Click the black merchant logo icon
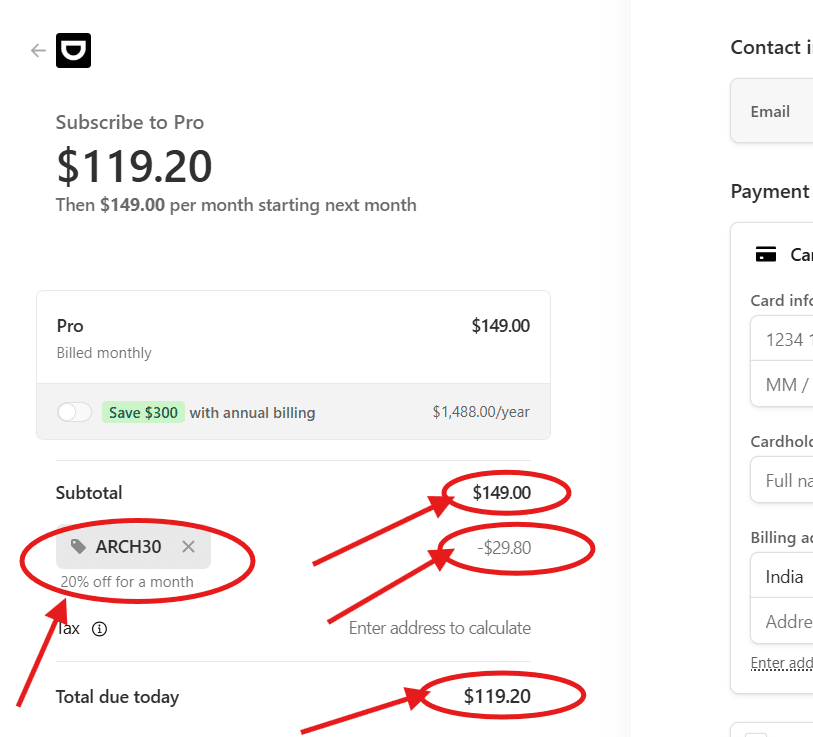Screen dimensions: 813x737 pos(73,50)
